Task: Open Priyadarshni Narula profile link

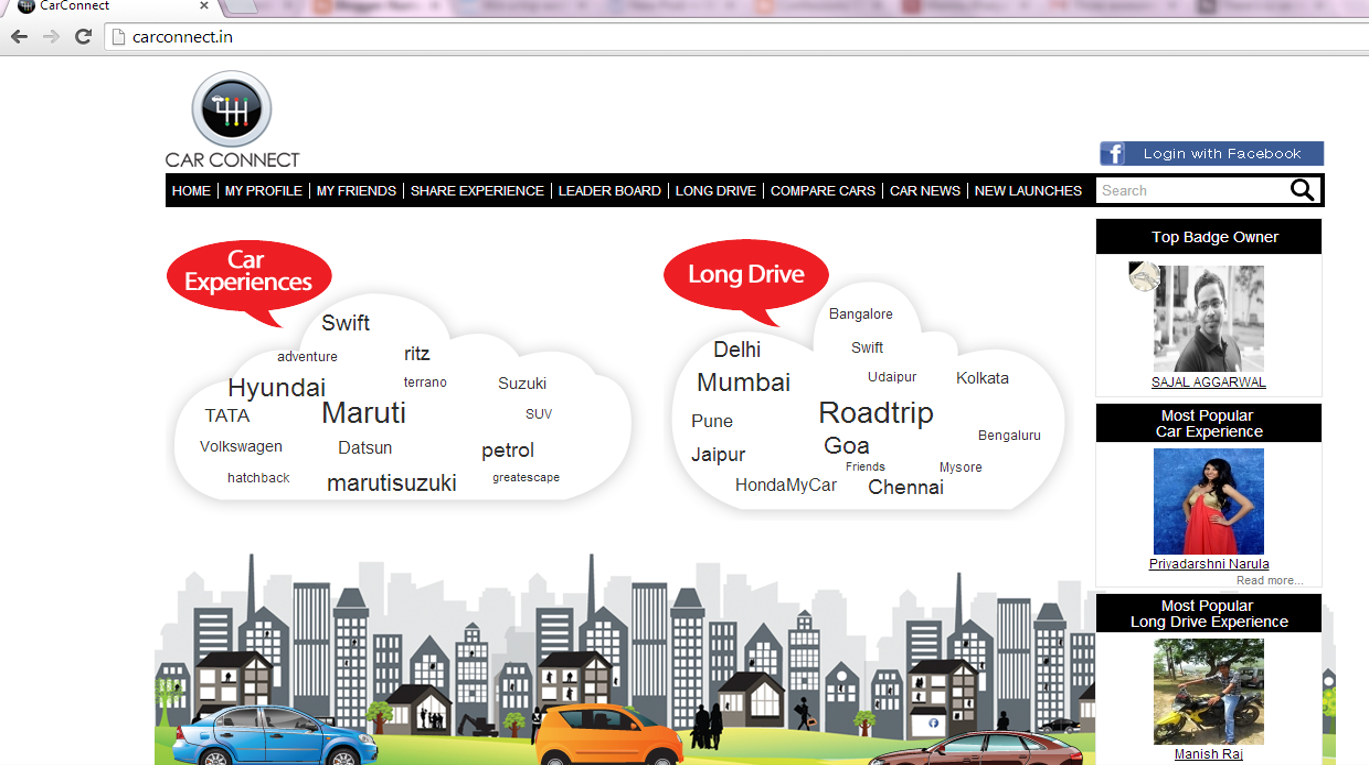Action: (x=1208, y=564)
